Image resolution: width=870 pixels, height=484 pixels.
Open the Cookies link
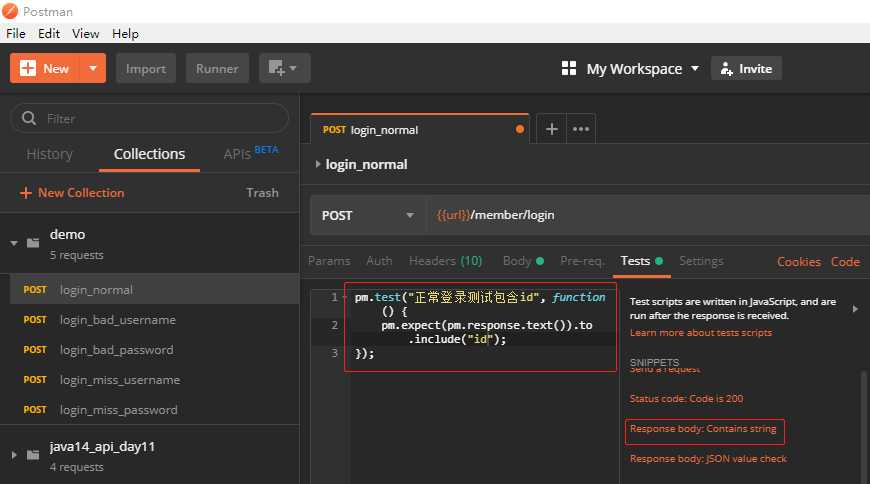point(798,261)
